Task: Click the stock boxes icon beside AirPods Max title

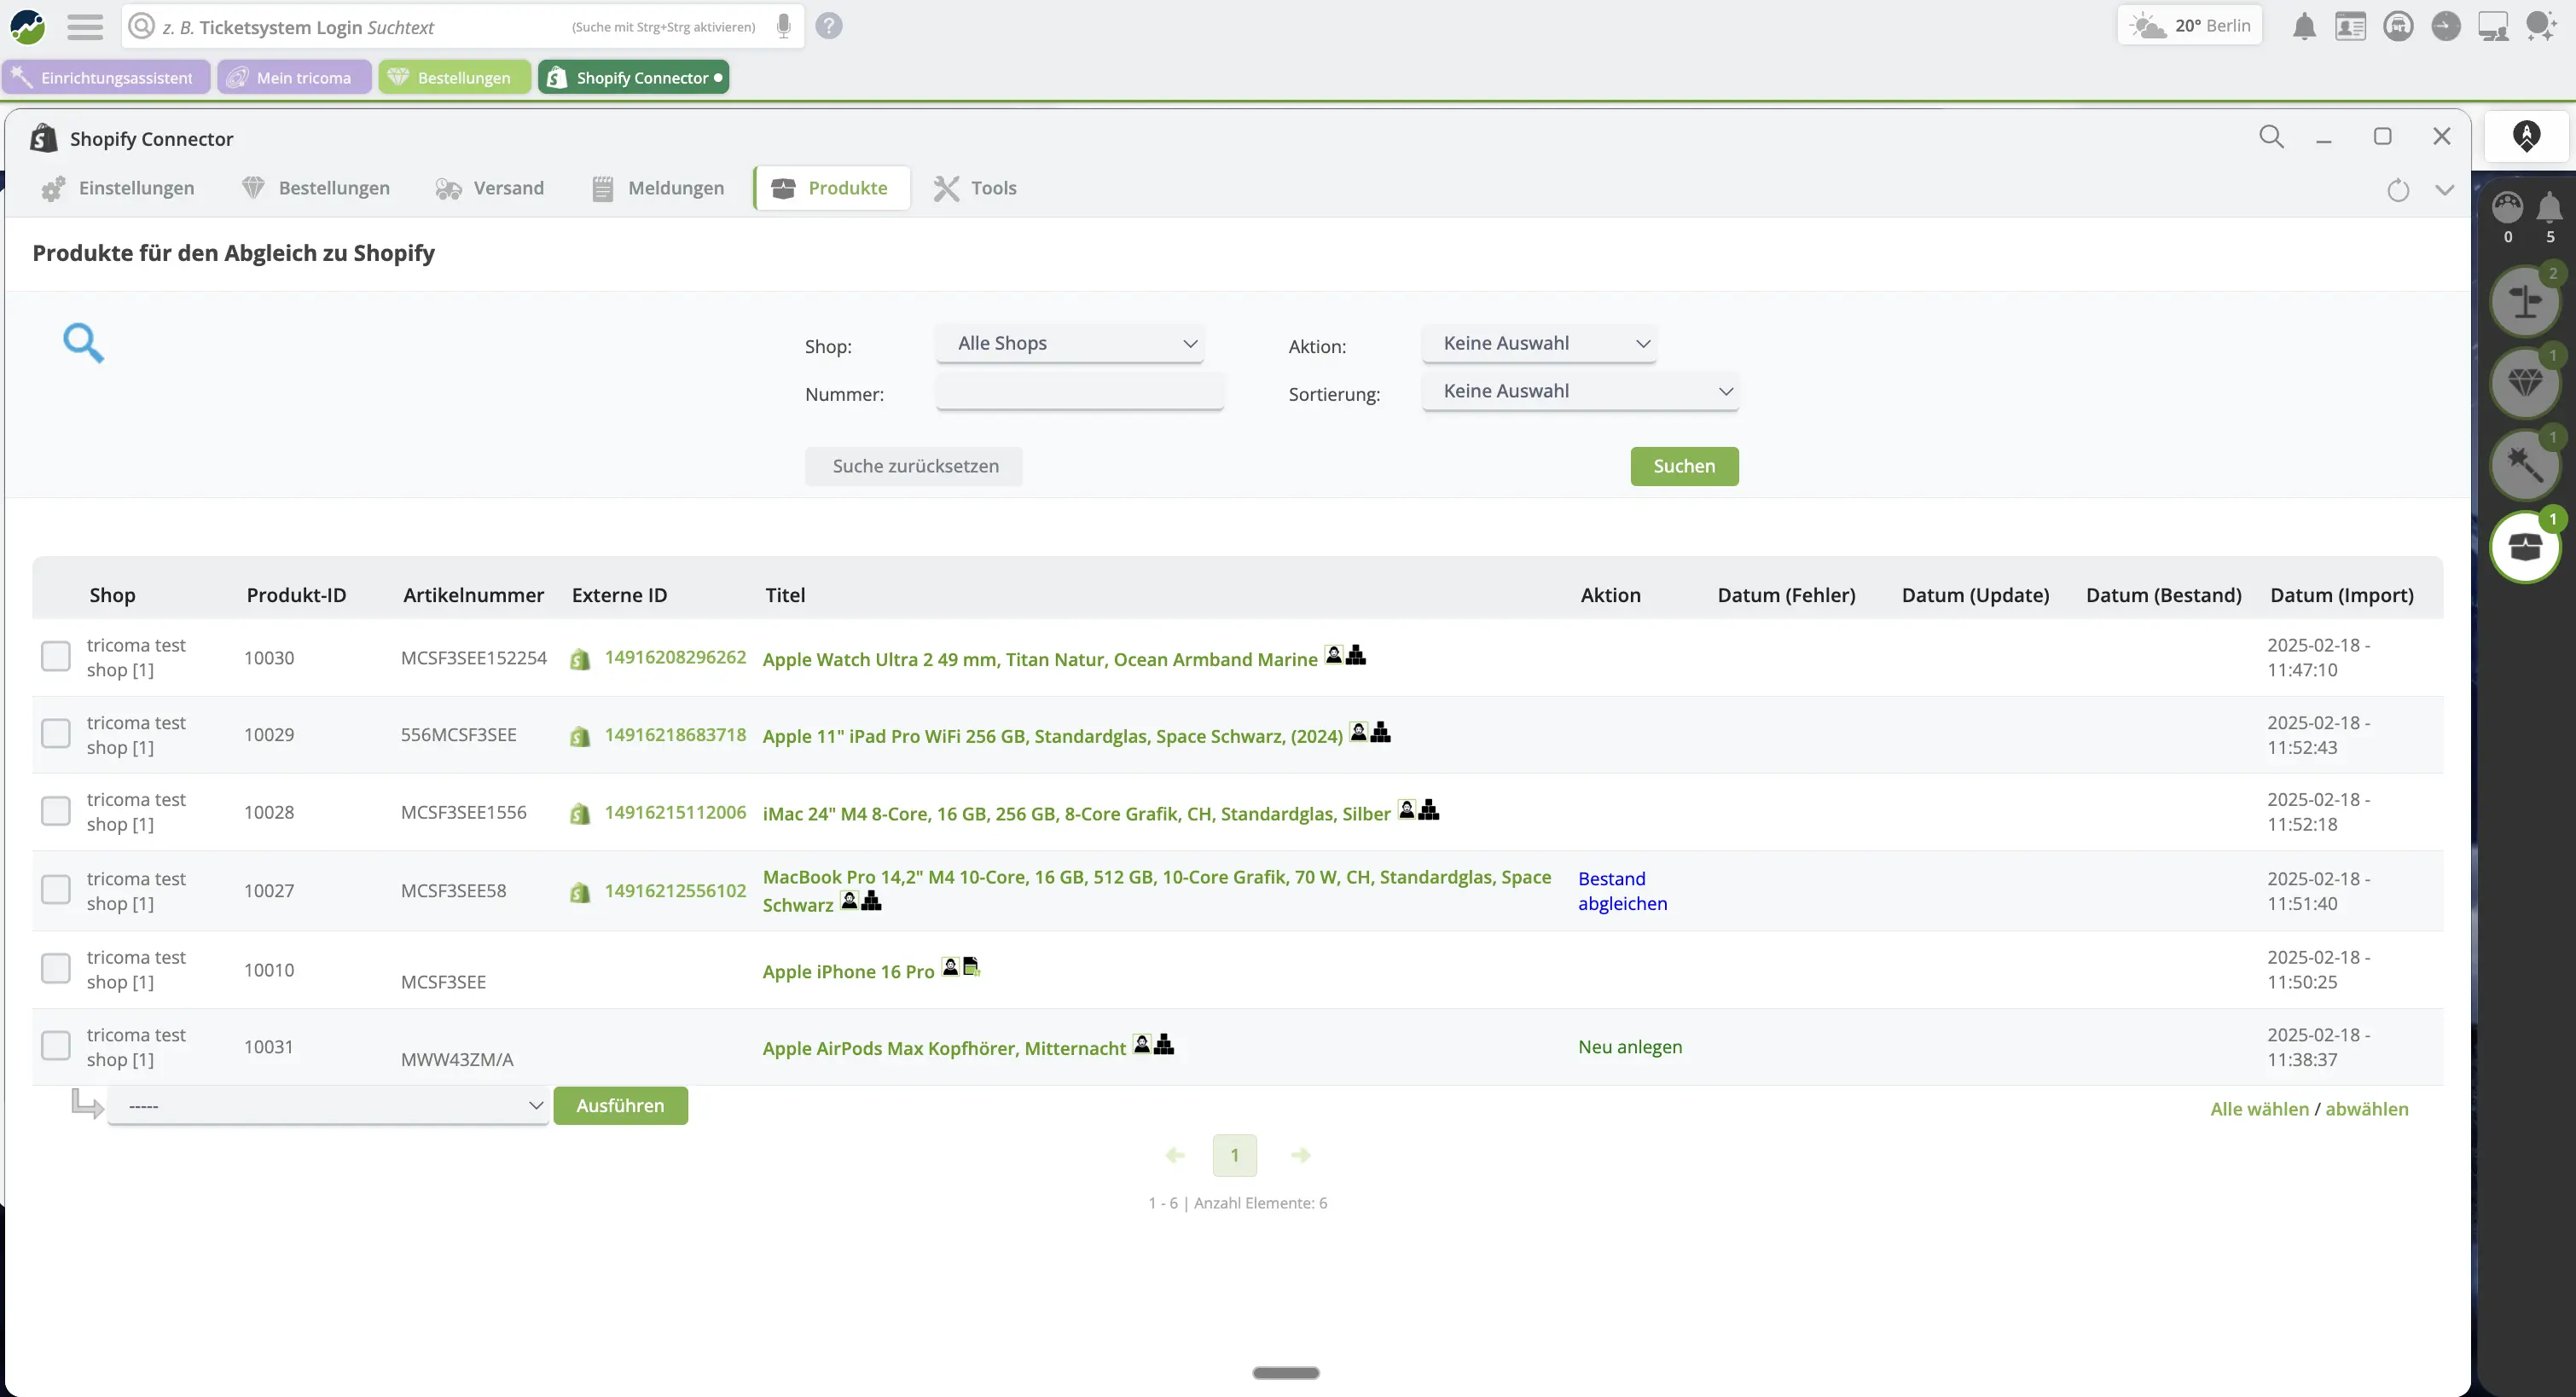Action: click(1164, 1044)
